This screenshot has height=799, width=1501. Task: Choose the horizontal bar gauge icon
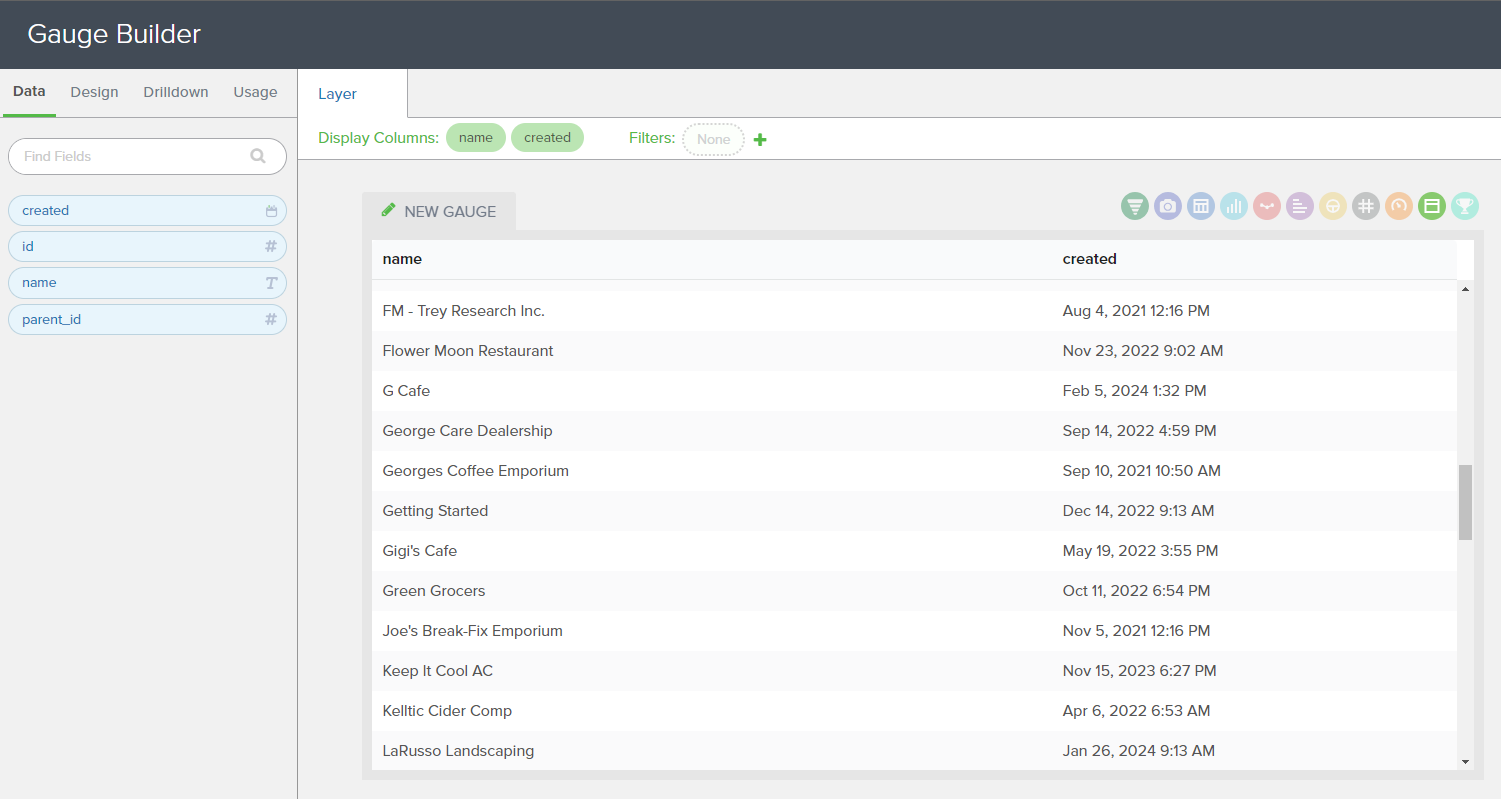tap(1299, 207)
